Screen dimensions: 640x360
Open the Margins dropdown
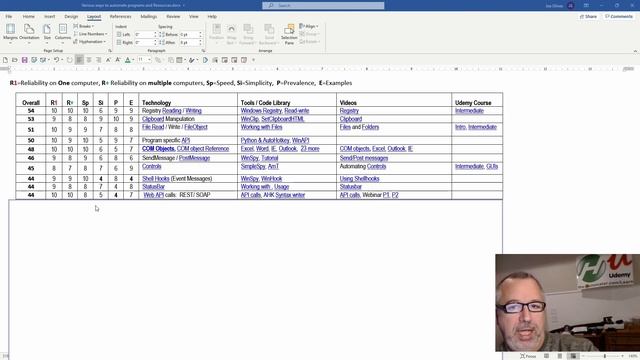point(10,33)
